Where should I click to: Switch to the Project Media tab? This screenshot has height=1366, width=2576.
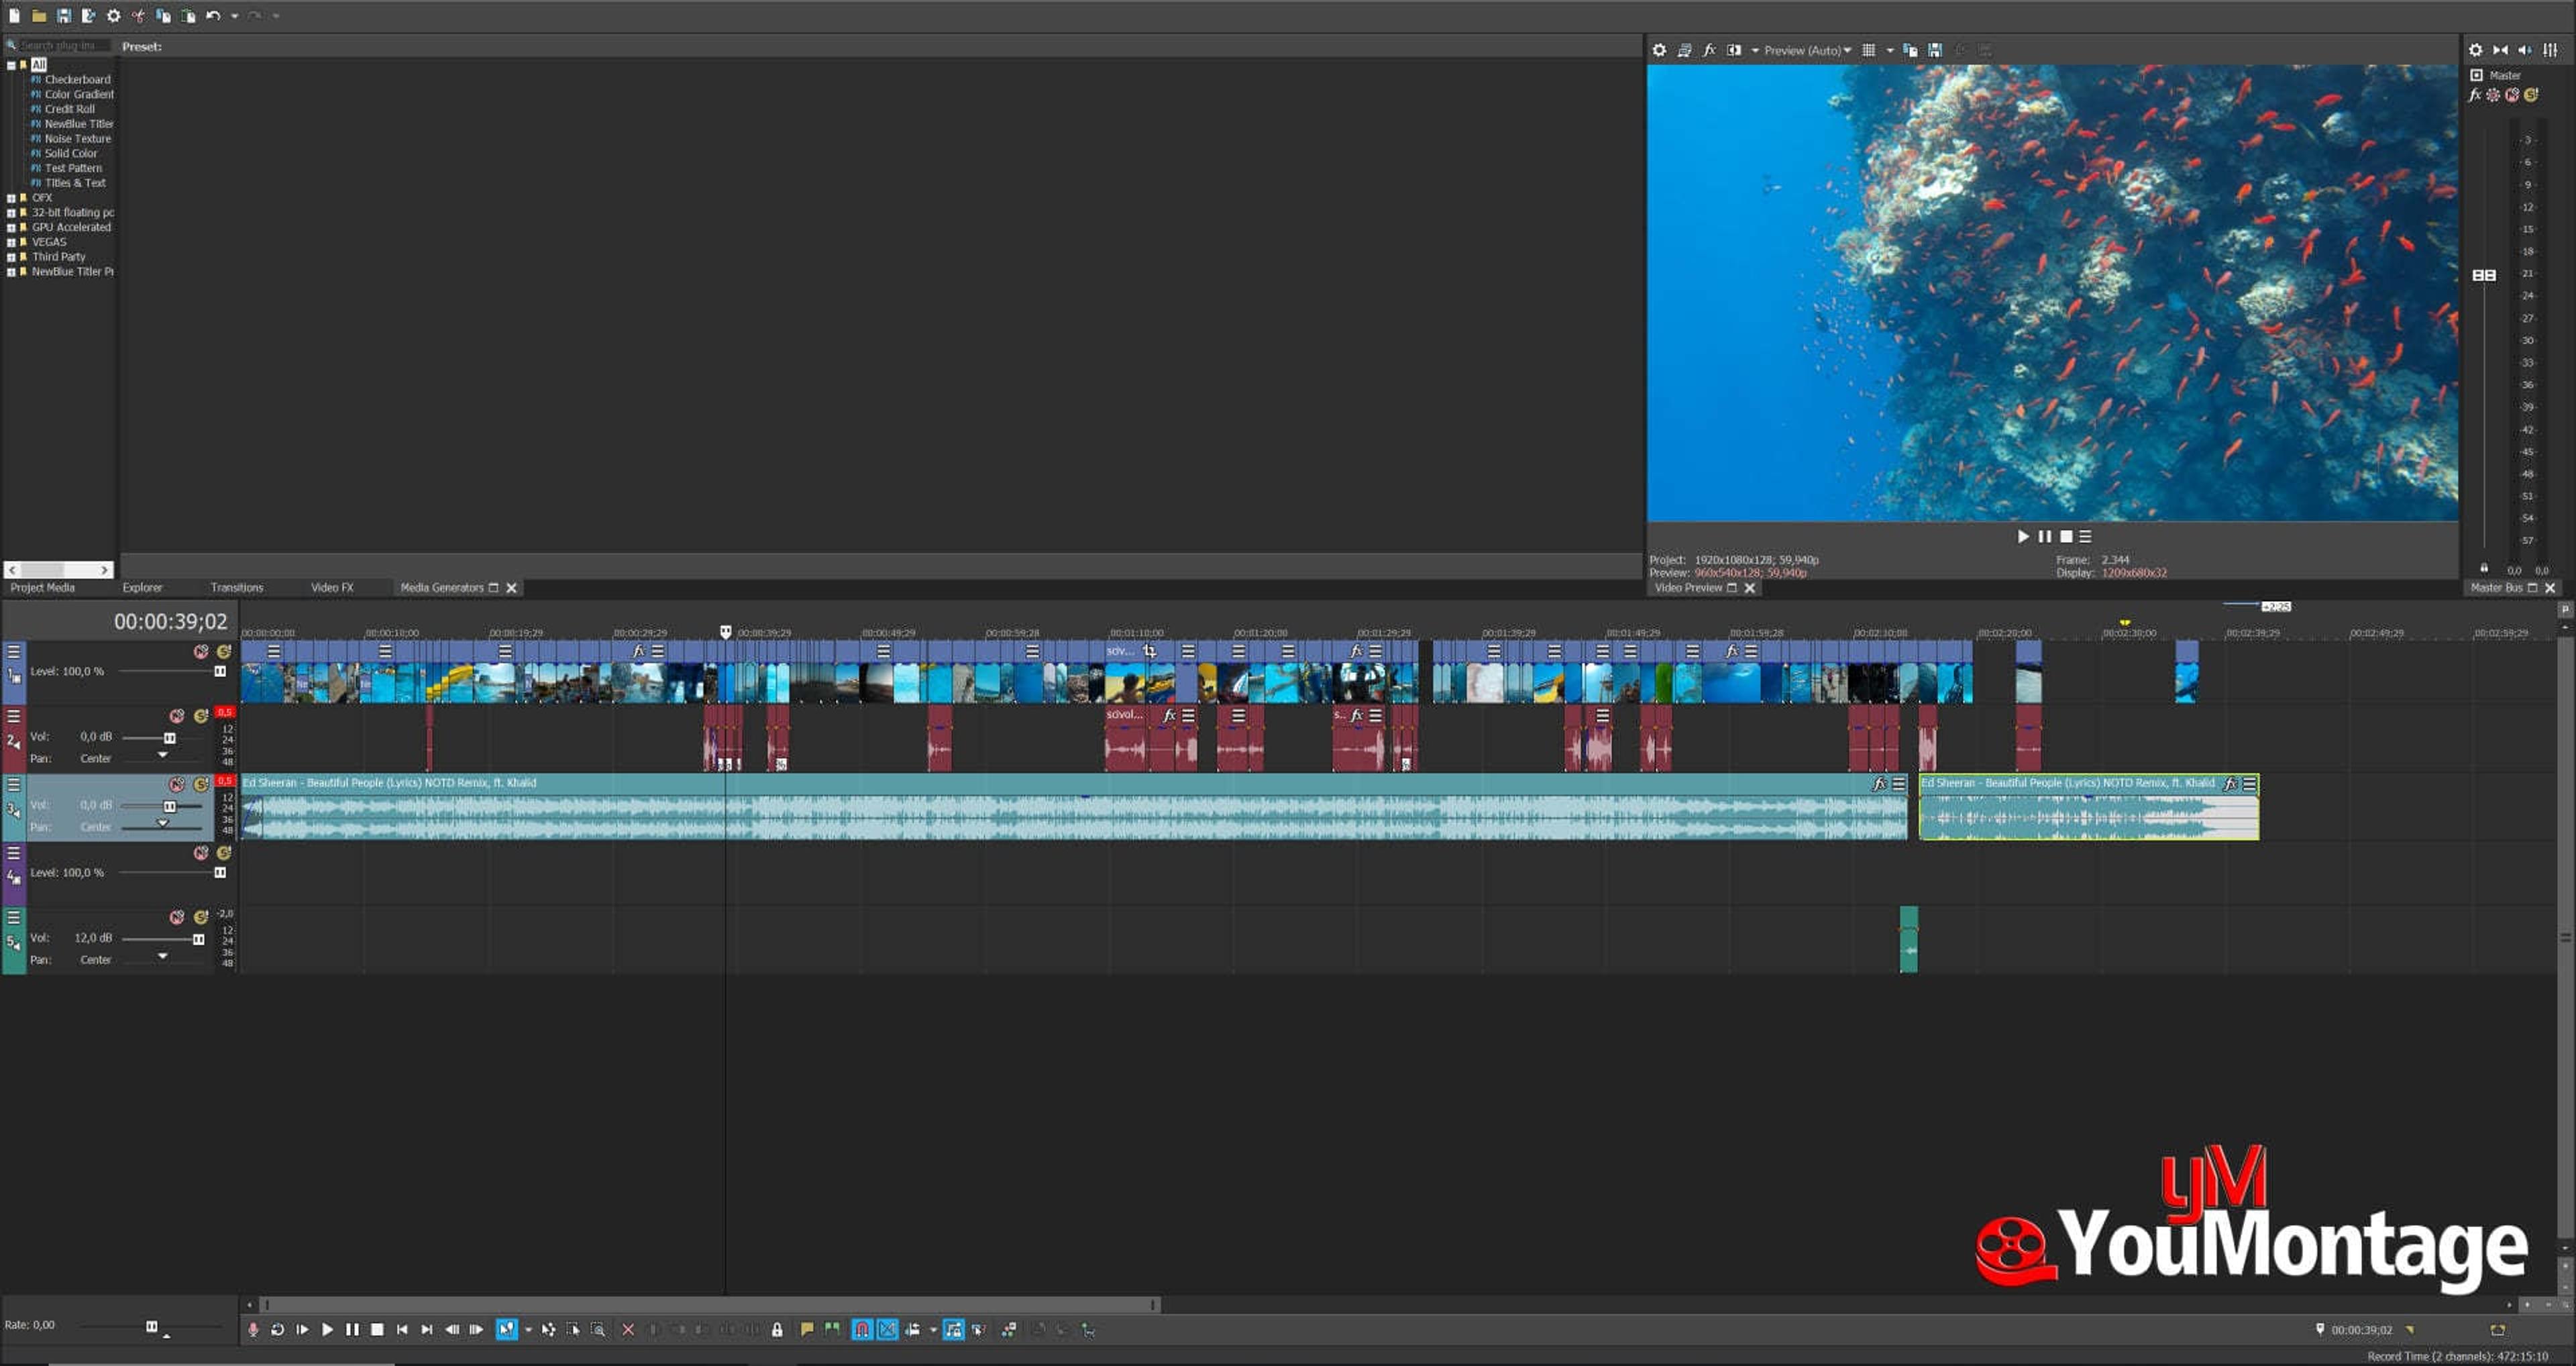pyautogui.click(x=43, y=588)
